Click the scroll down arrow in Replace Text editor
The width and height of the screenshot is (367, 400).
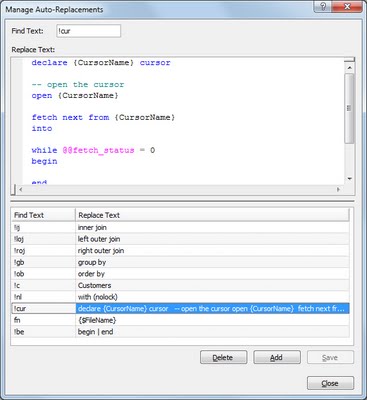(349, 179)
